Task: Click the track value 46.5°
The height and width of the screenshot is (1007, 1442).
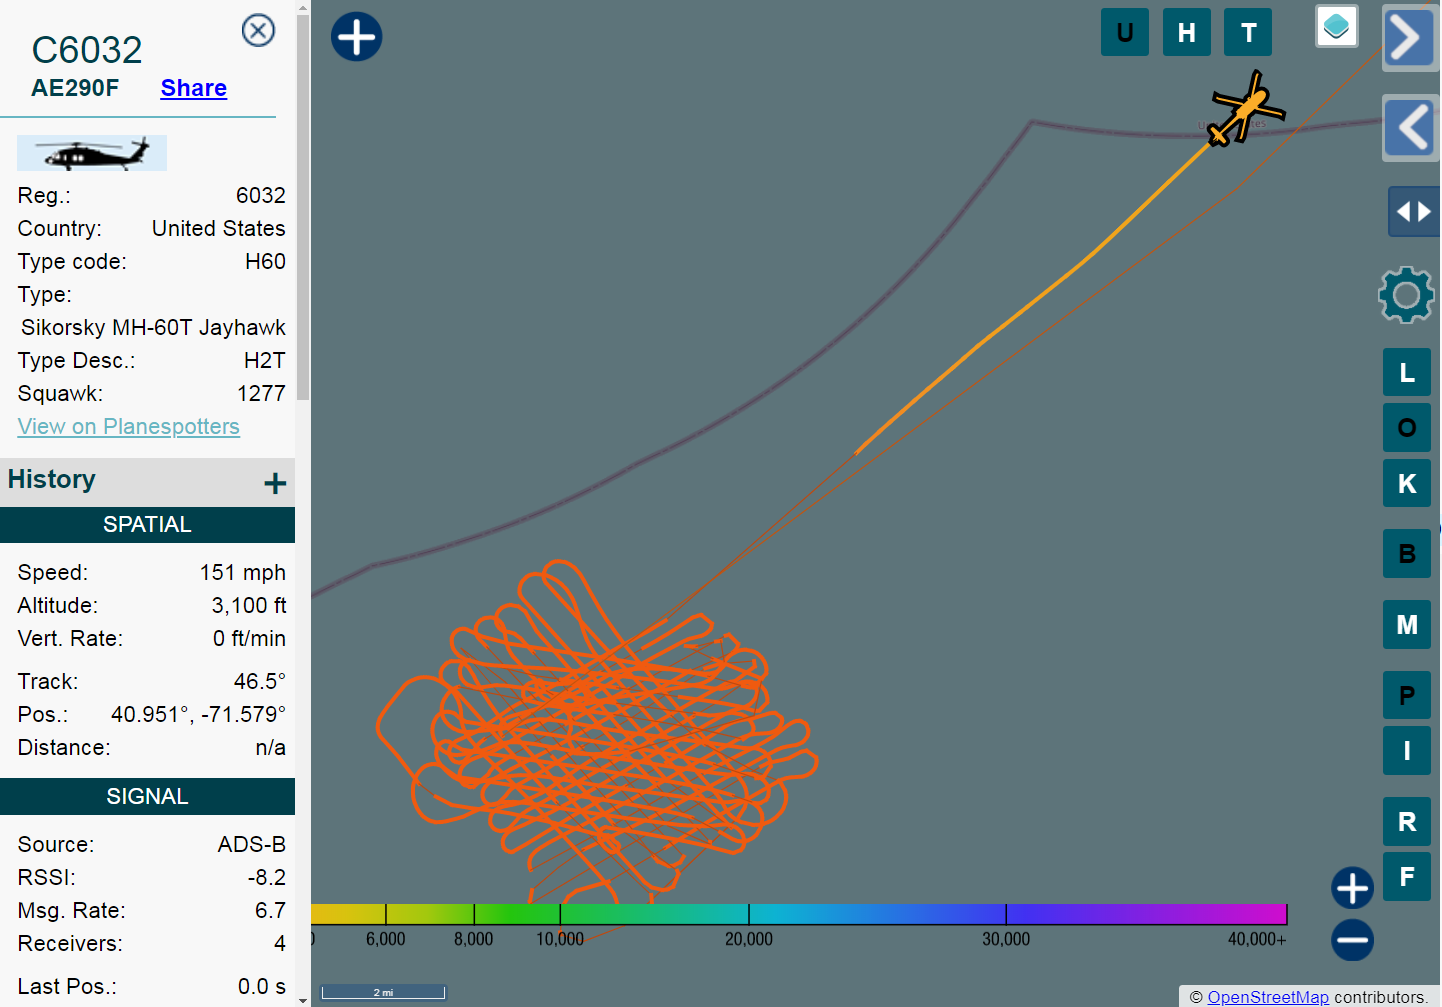Action: coord(260,681)
